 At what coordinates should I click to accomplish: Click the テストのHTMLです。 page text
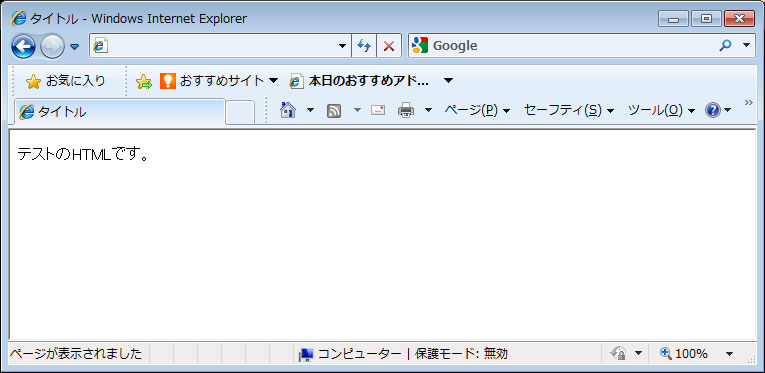click(83, 155)
